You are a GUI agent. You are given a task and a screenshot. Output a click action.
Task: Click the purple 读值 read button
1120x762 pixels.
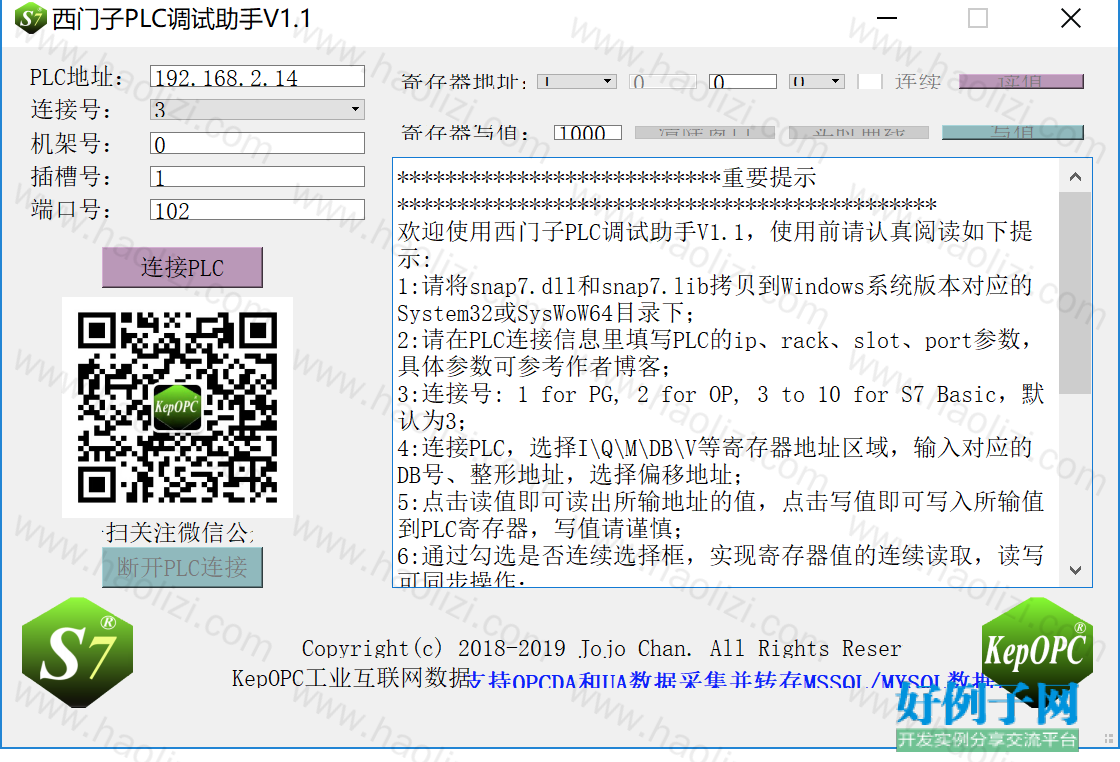(x=1021, y=81)
